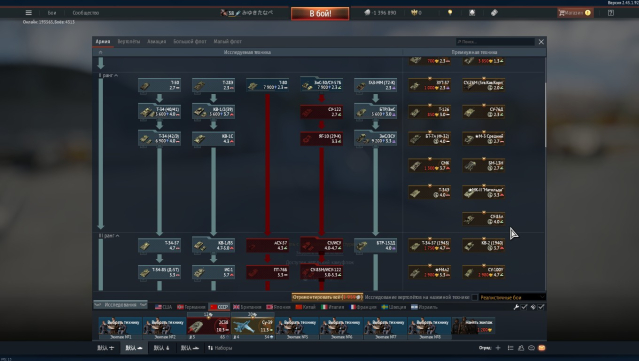Click the В бой! battle button
639x361 pixels.
[x=320, y=13]
